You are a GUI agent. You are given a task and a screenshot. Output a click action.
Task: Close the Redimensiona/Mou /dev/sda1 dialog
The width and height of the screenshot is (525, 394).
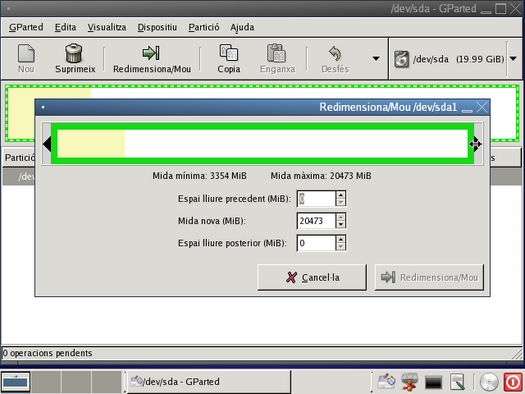(x=482, y=107)
